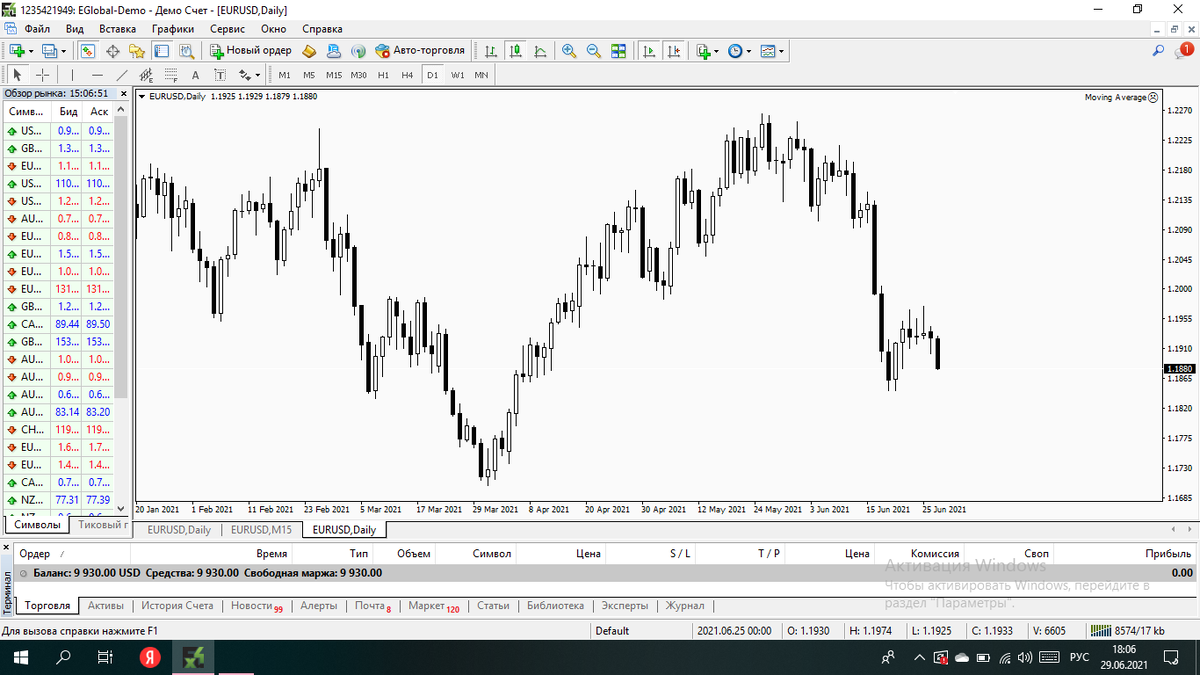The height and width of the screenshot is (675, 1200).
Task: Draw a vertical line
Action: point(72,75)
